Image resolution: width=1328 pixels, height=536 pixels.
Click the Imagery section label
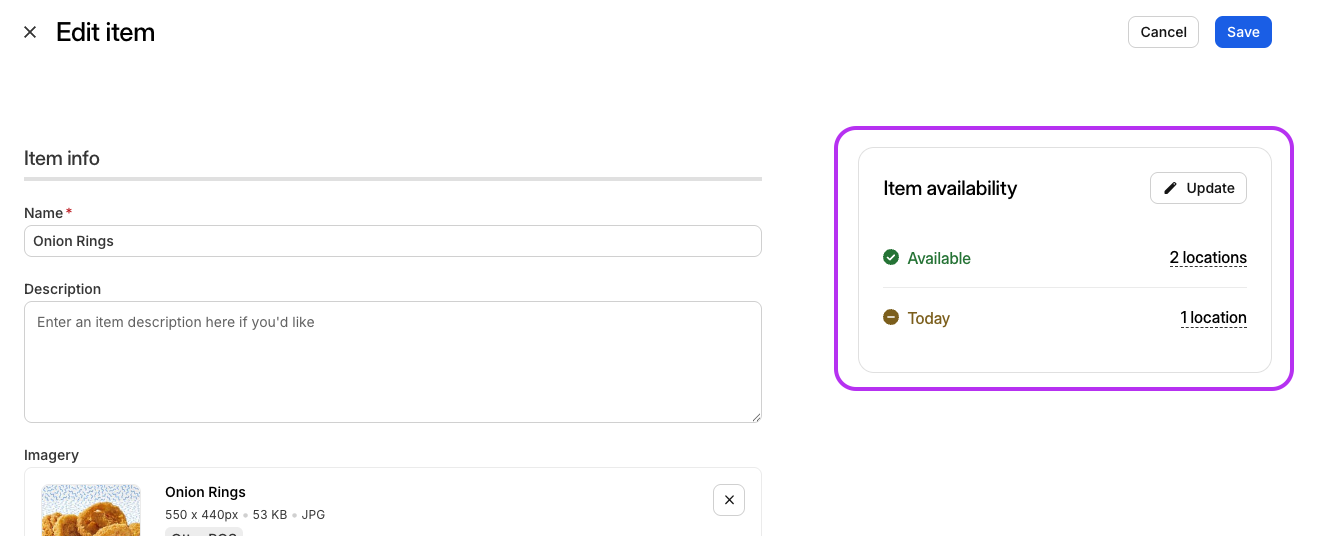(51, 455)
